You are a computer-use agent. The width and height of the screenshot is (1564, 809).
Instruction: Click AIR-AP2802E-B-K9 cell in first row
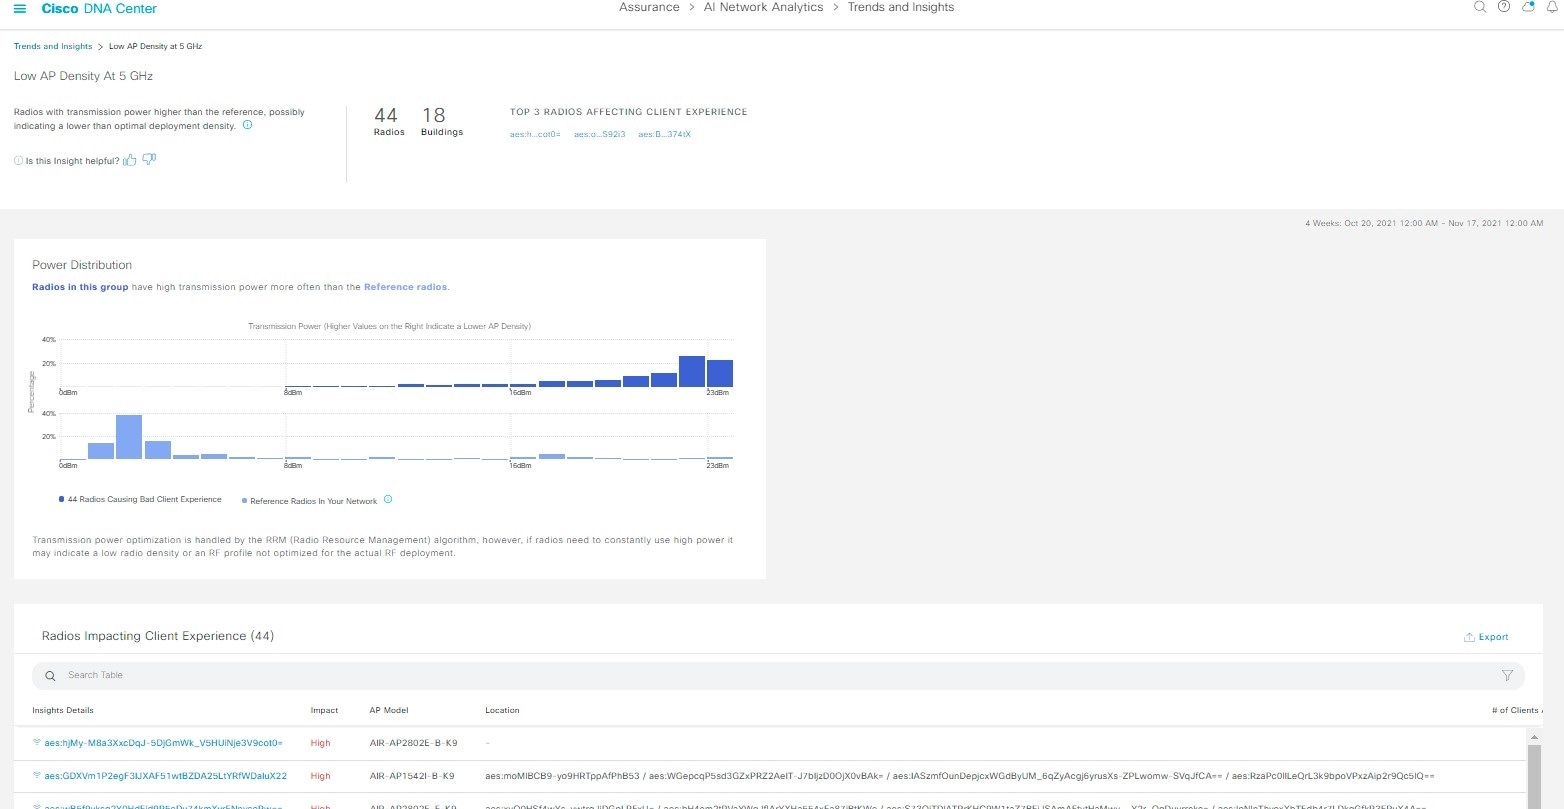point(413,743)
